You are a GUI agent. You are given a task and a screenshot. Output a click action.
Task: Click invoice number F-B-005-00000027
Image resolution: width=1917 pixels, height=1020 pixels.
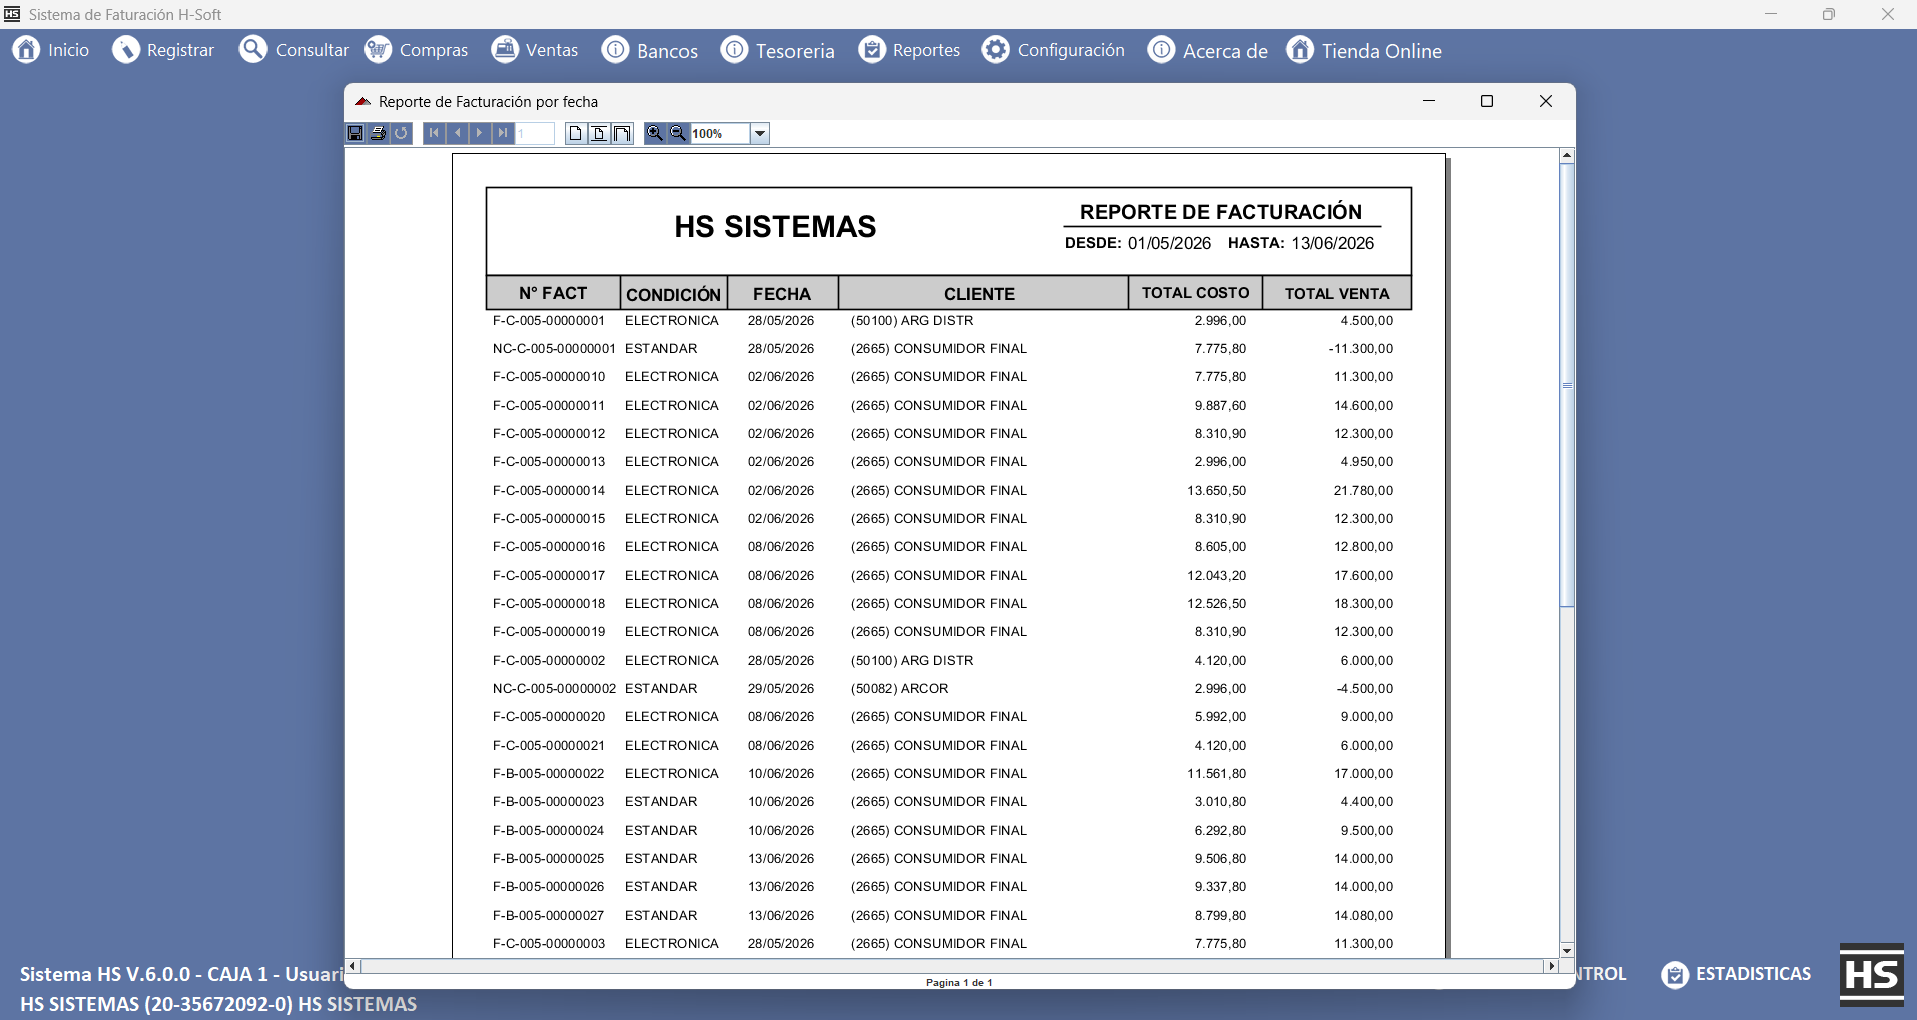(x=548, y=916)
